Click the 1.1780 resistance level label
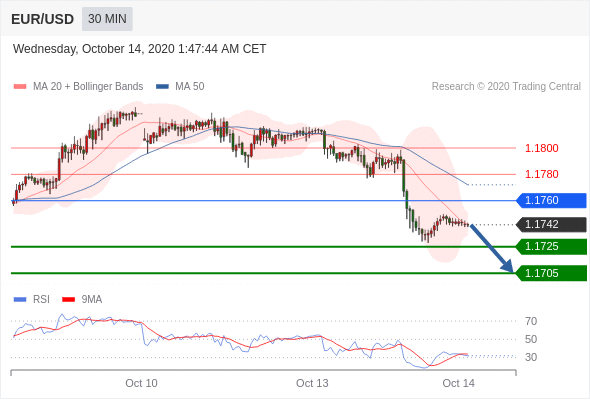 click(541, 174)
